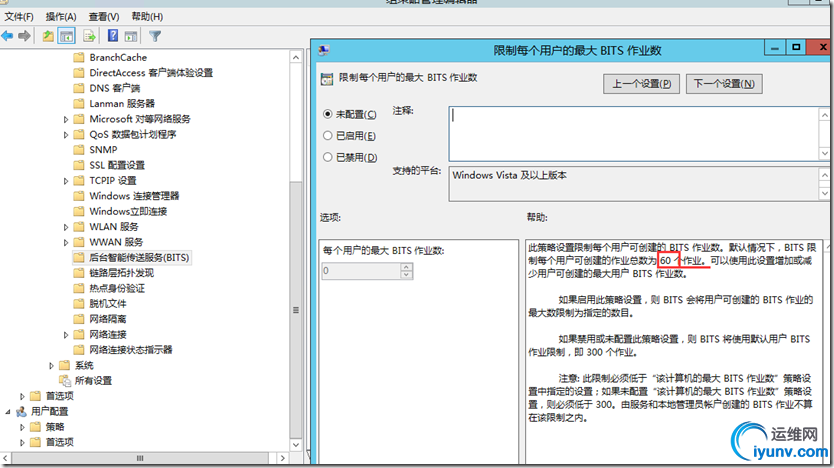Expand the WLAN 服务 node

[x=65, y=228]
